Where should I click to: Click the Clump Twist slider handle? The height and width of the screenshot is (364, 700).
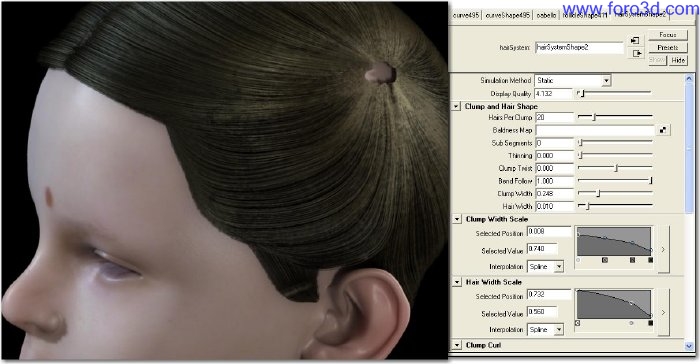coord(616,168)
